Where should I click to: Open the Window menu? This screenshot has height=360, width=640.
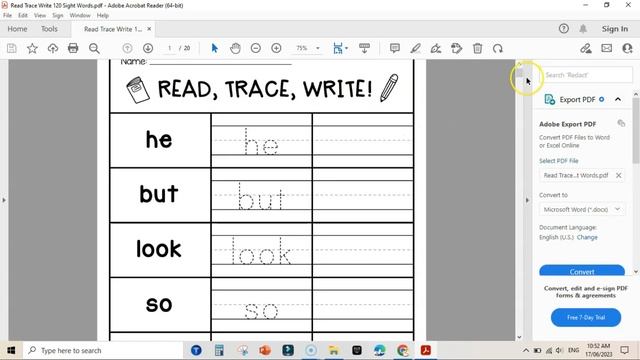point(80,16)
